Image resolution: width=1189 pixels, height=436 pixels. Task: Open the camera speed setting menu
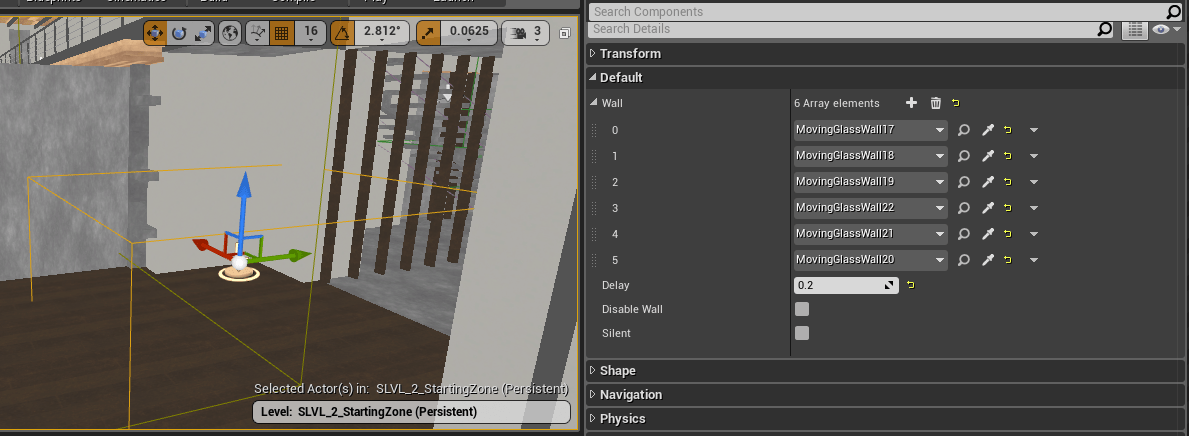525,33
